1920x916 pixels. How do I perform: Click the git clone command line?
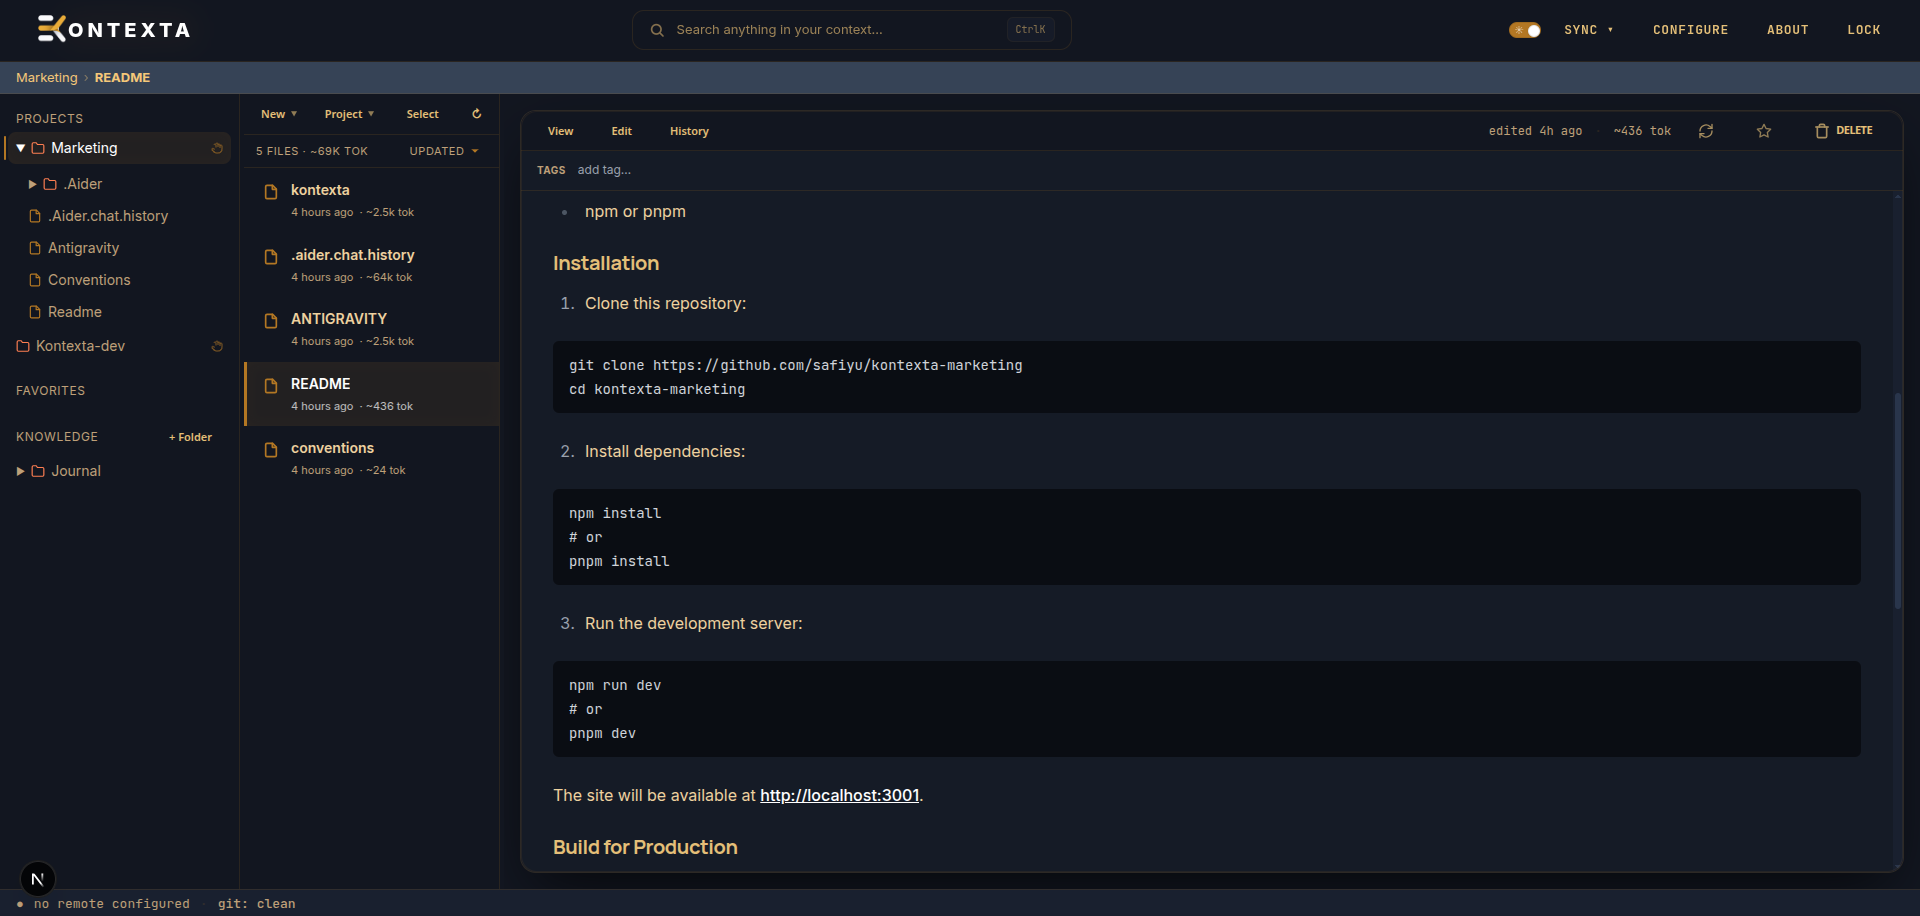tap(796, 365)
